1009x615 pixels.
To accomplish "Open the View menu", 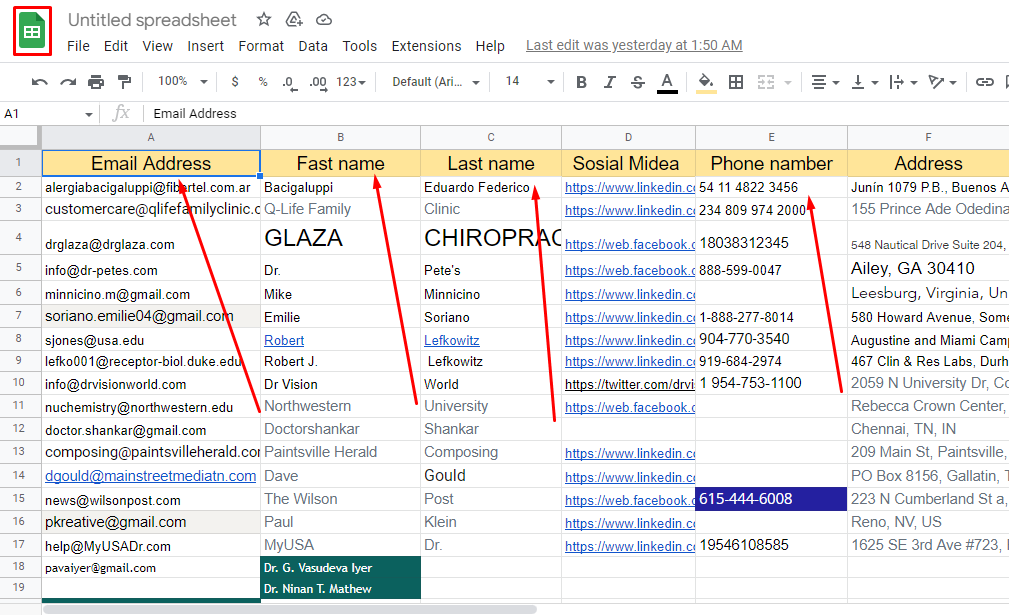I will point(158,46).
